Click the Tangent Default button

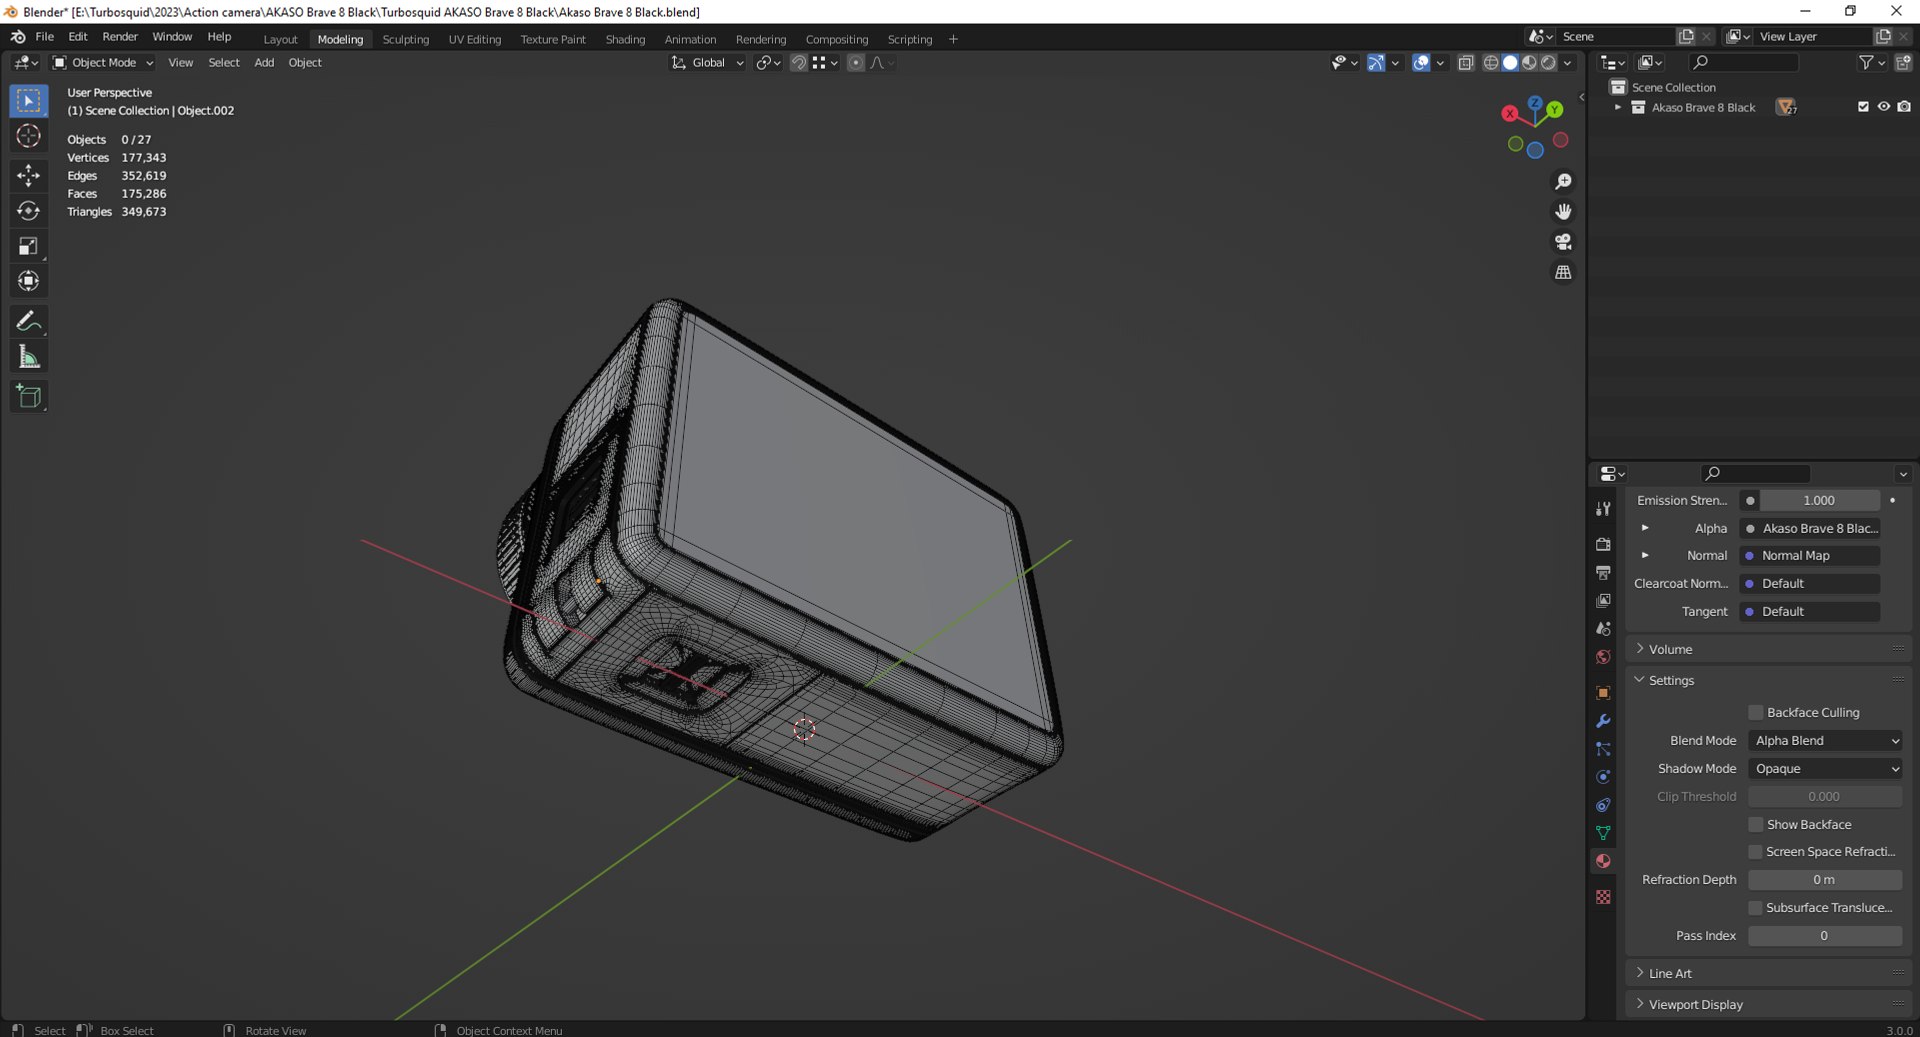coord(1810,611)
